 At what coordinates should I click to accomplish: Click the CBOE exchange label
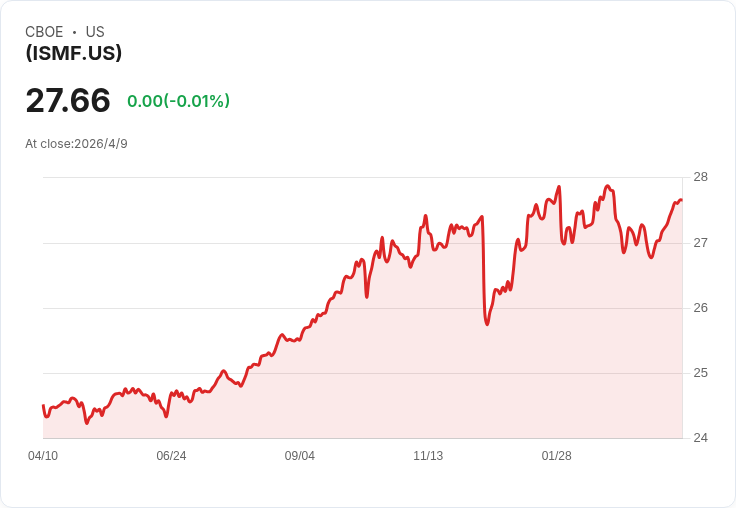(x=43, y=32)
